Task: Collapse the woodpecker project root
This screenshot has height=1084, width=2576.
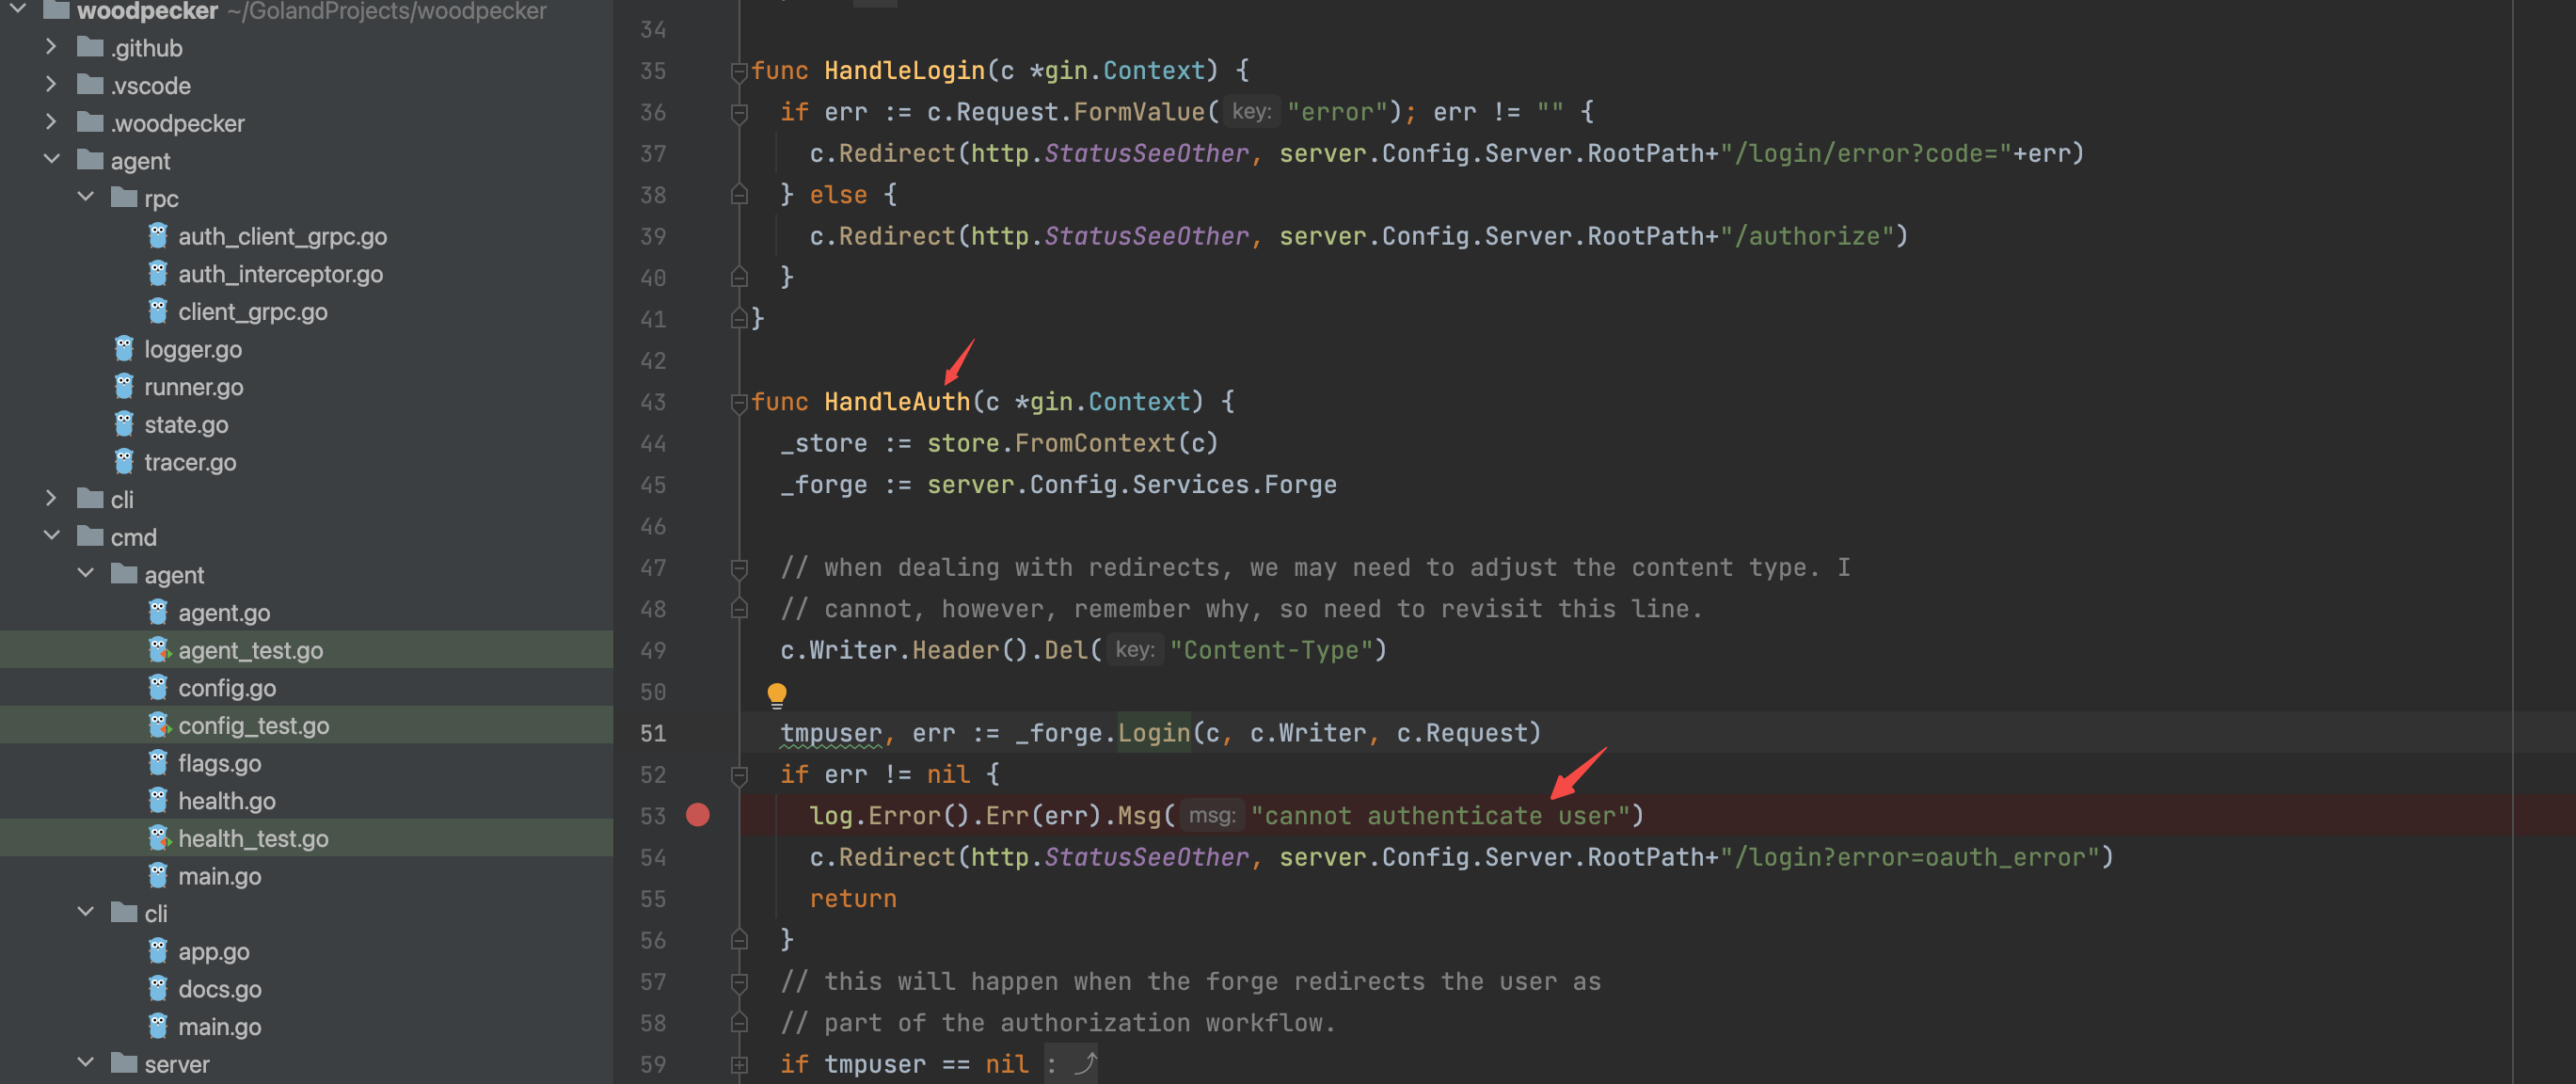Action: point(18,10)
